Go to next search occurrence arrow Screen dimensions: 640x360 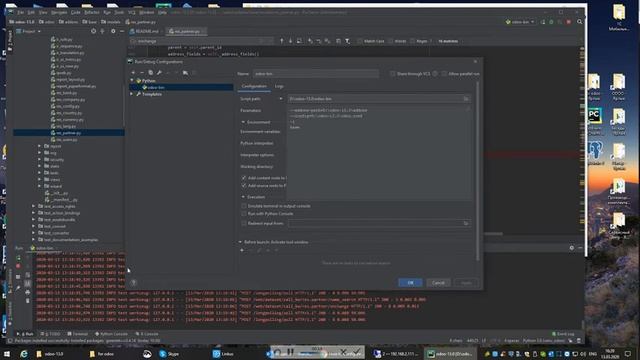[x=290, y=41]
